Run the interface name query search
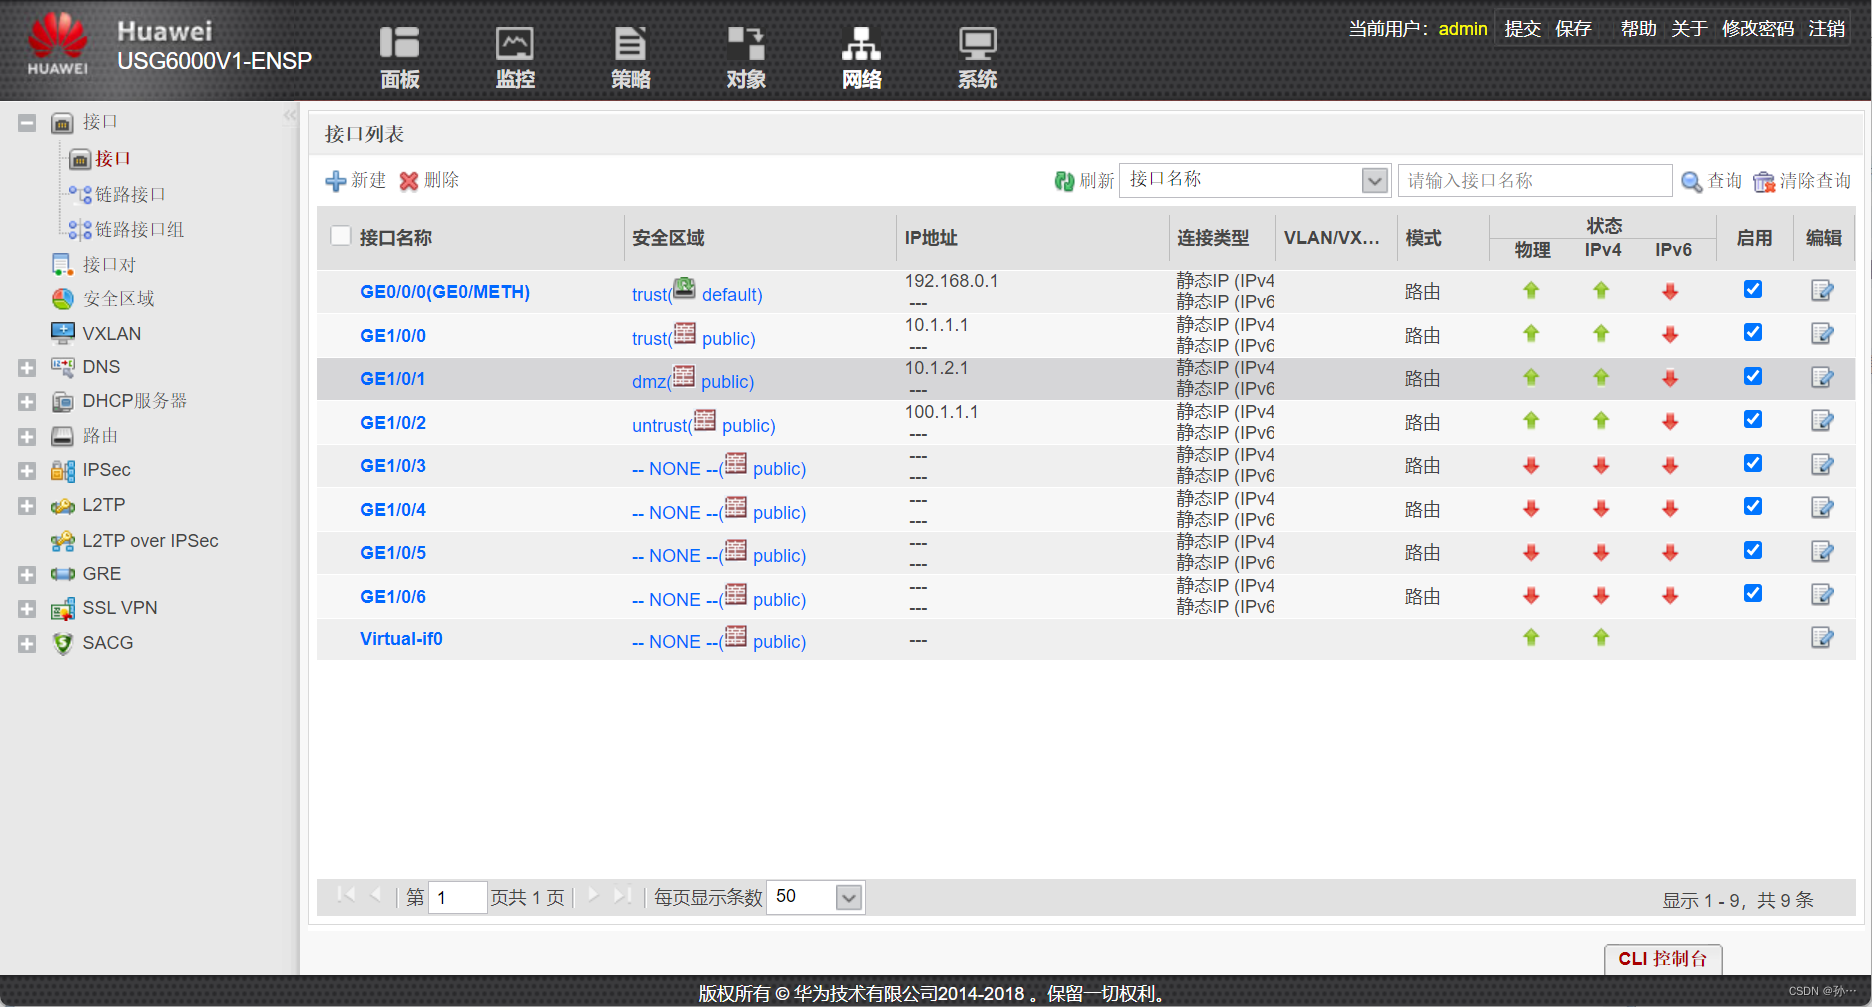 1710,181
